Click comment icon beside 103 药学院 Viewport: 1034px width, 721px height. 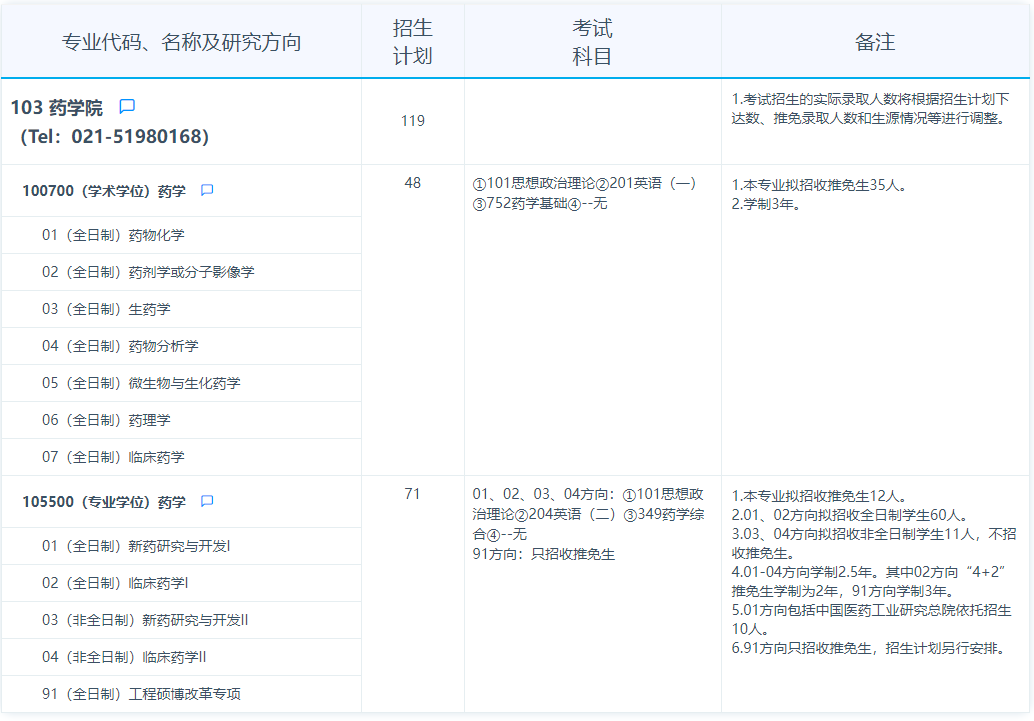[x=127, y=107]
